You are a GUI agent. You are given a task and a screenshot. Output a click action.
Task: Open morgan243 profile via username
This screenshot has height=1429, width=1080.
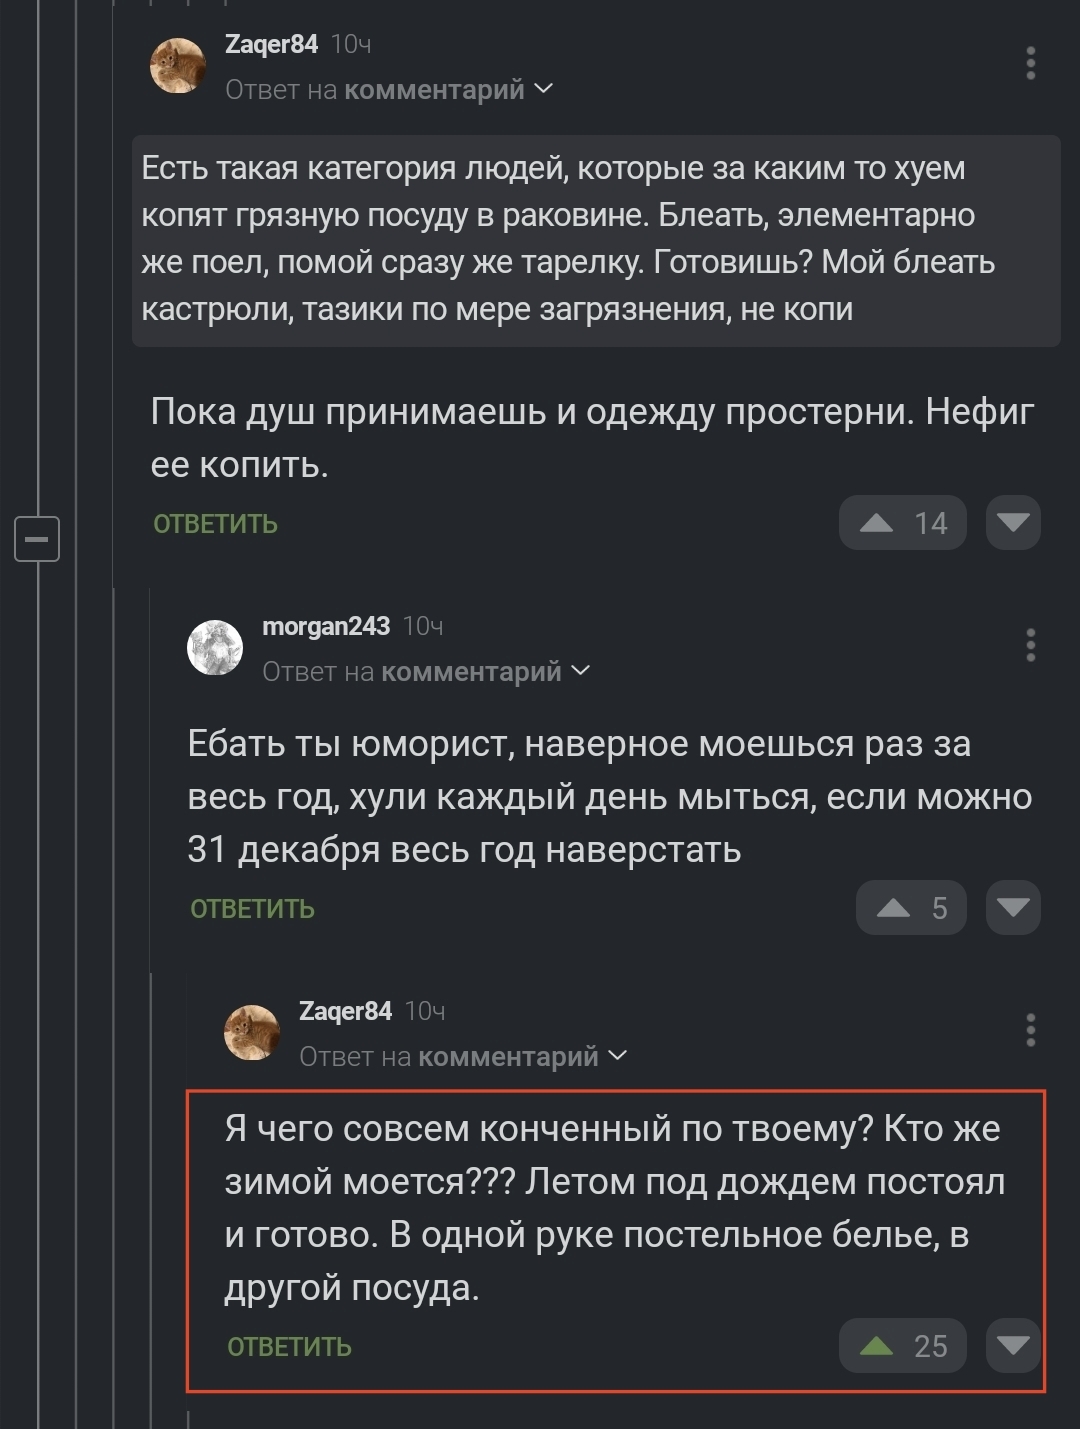point(326,626)
